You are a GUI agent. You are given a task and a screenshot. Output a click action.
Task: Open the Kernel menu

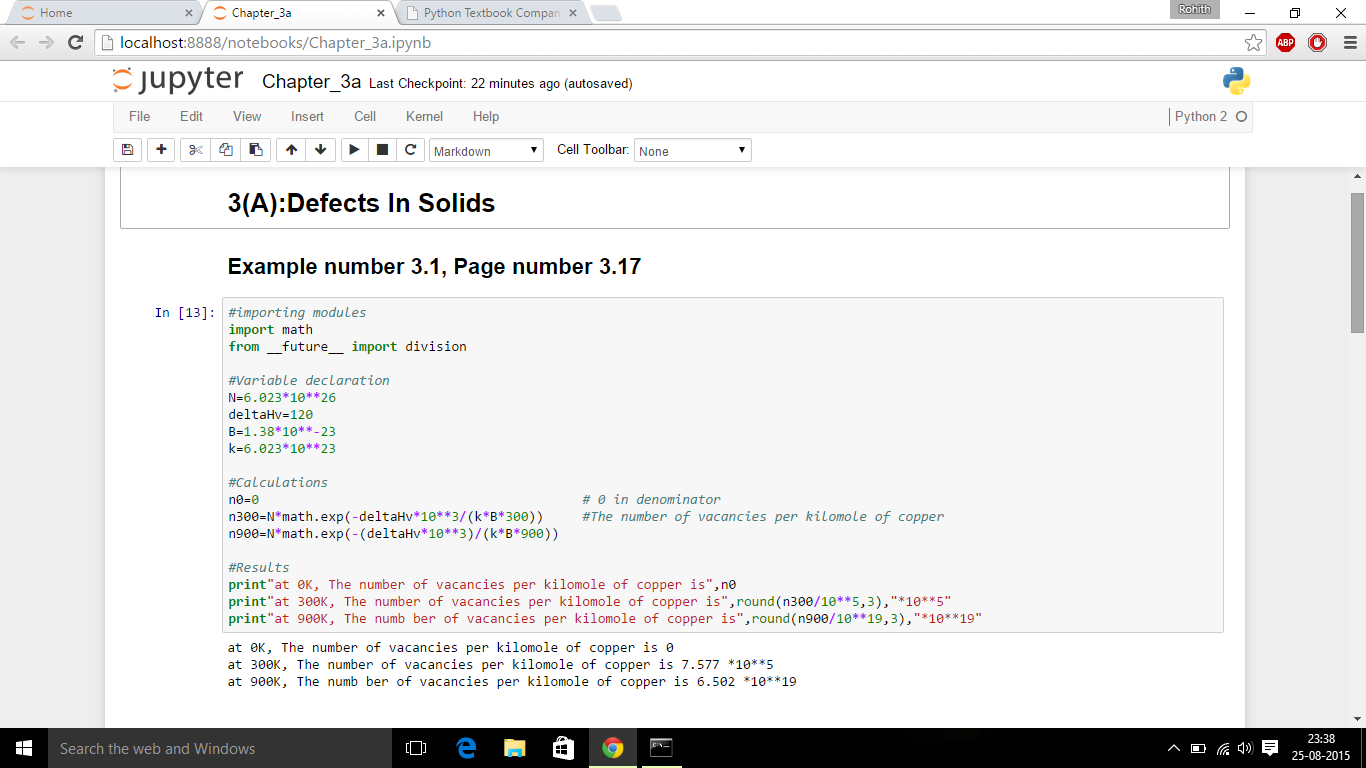pyautogui.click(x=424, y=117)
